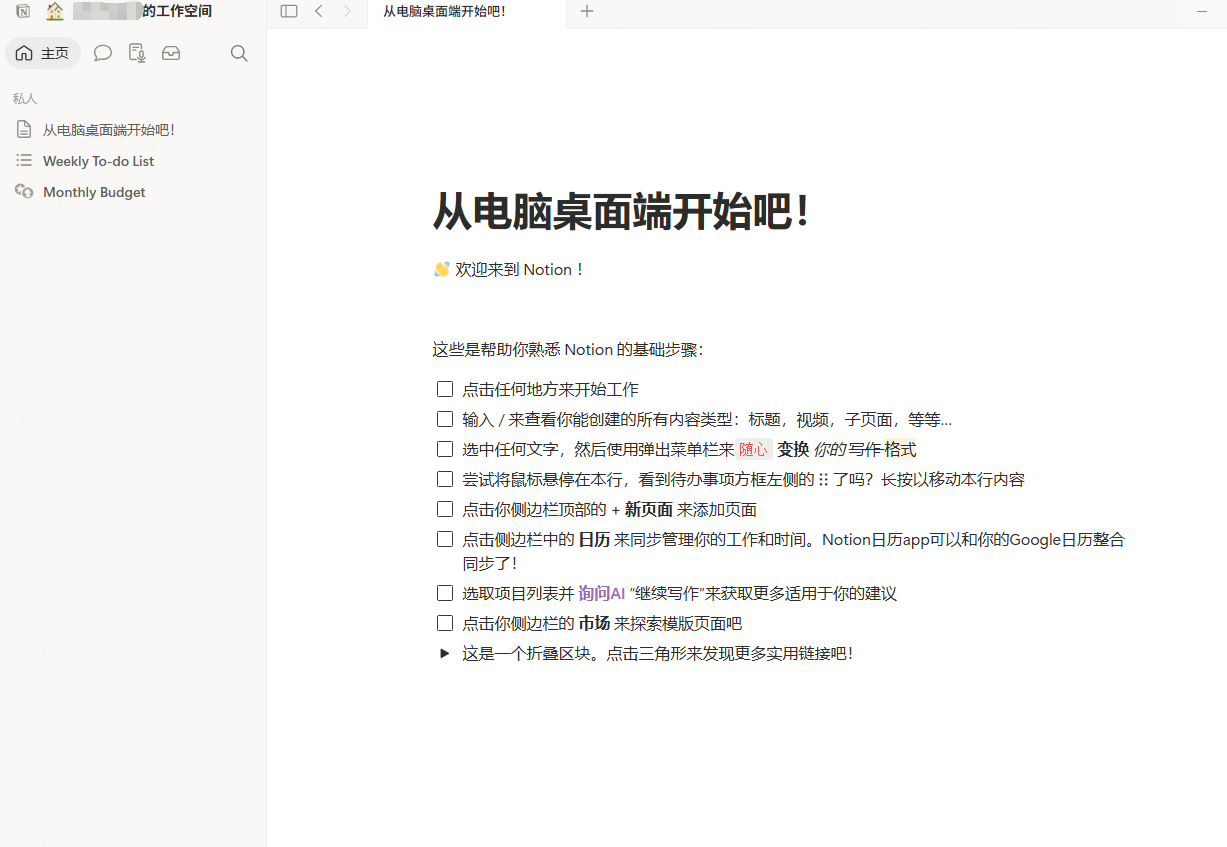
Task: Click the purple 询问AI text
Action: click(x=601, y=593)
